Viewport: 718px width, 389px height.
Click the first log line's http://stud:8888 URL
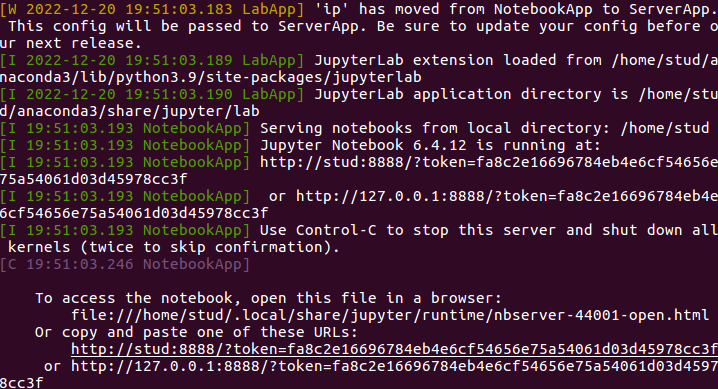489,162
